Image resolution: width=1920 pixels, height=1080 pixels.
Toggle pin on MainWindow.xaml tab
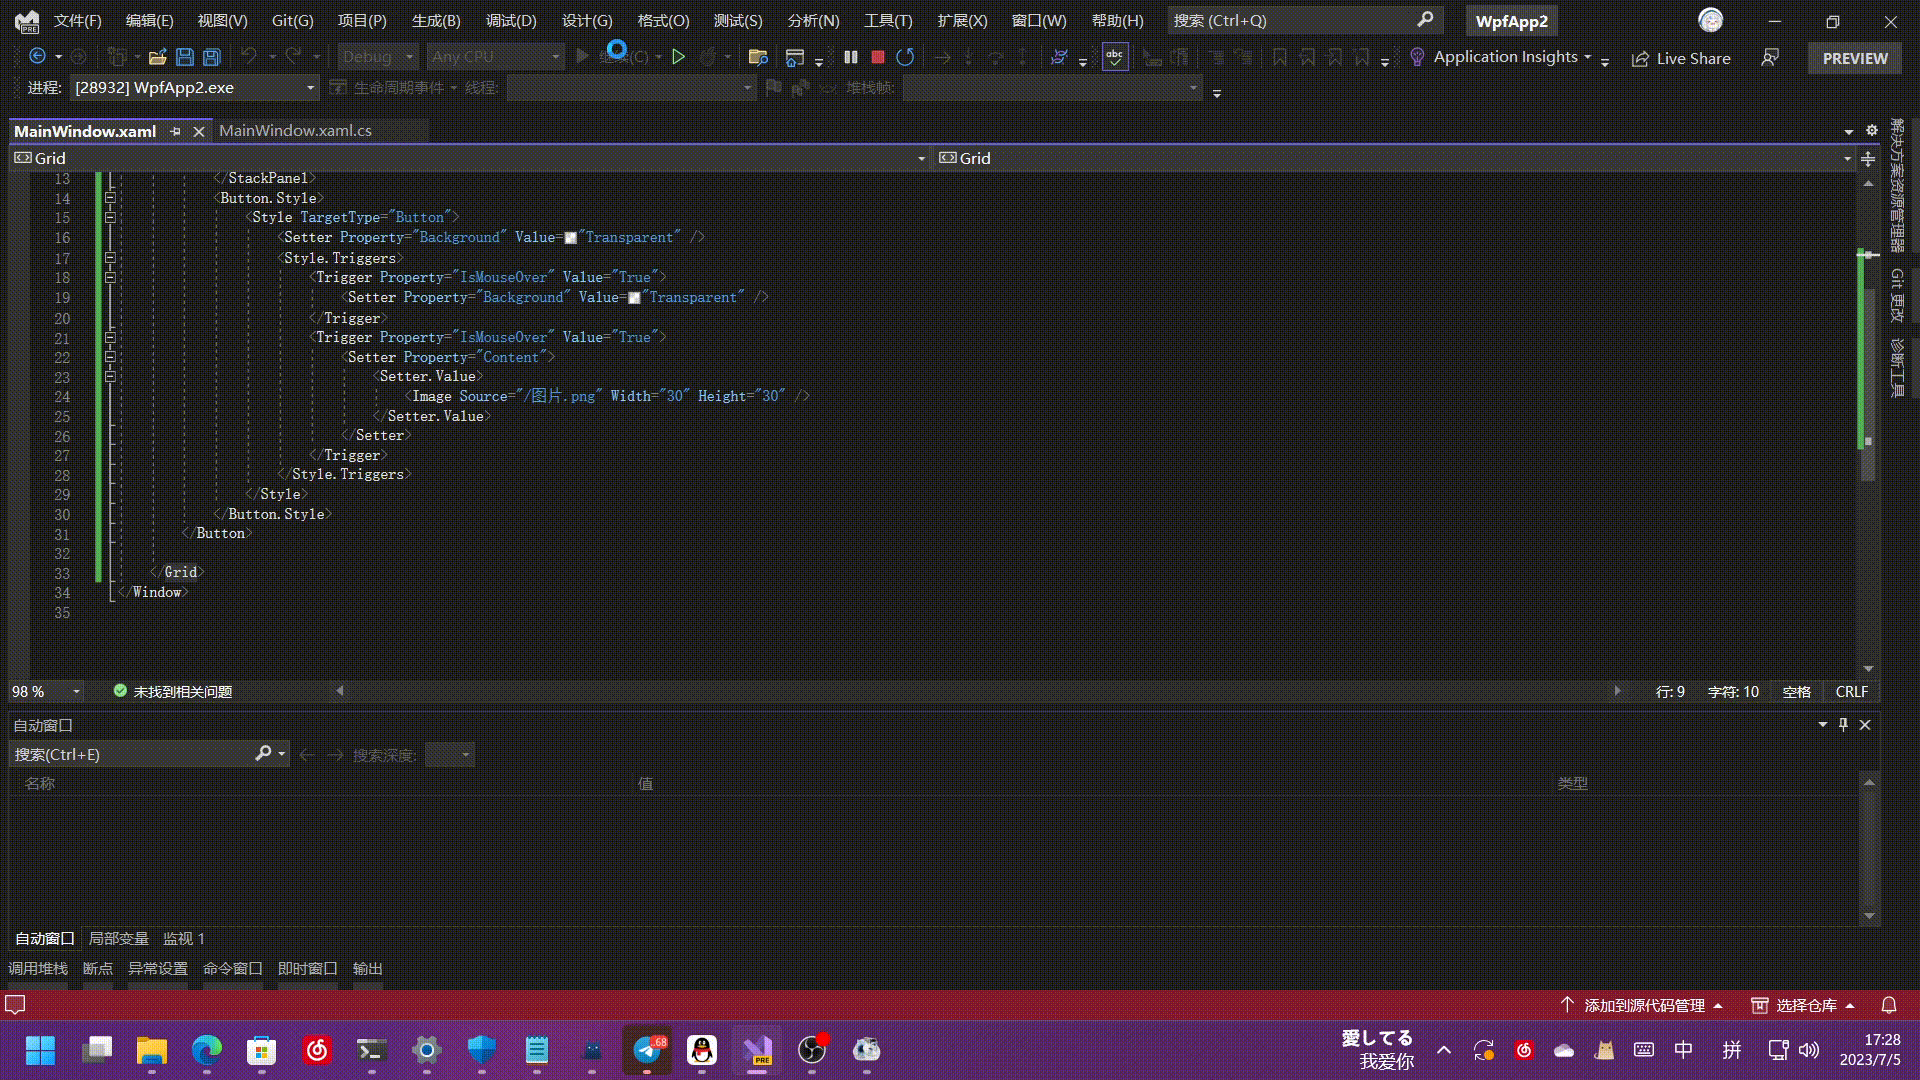(176, 131)
